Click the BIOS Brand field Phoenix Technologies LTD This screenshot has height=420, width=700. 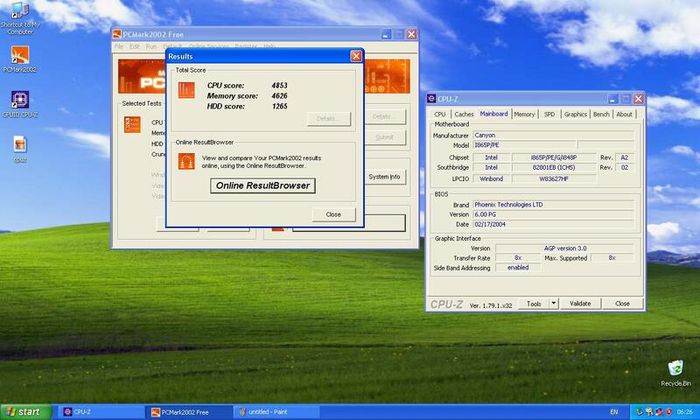tap(554, 204)
